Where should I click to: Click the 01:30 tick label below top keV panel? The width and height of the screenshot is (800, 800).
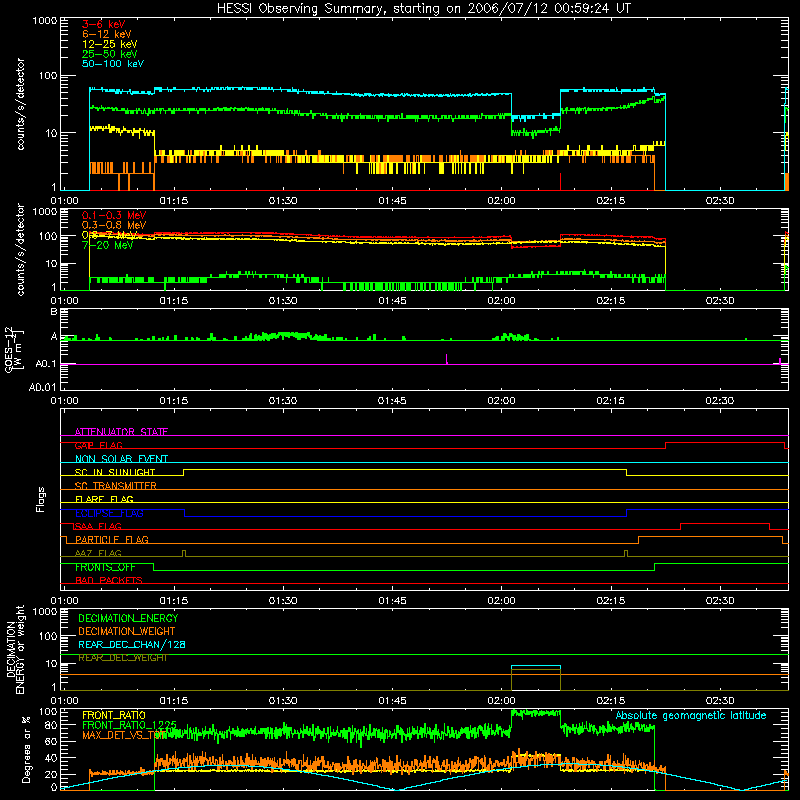tap(283, 201)
